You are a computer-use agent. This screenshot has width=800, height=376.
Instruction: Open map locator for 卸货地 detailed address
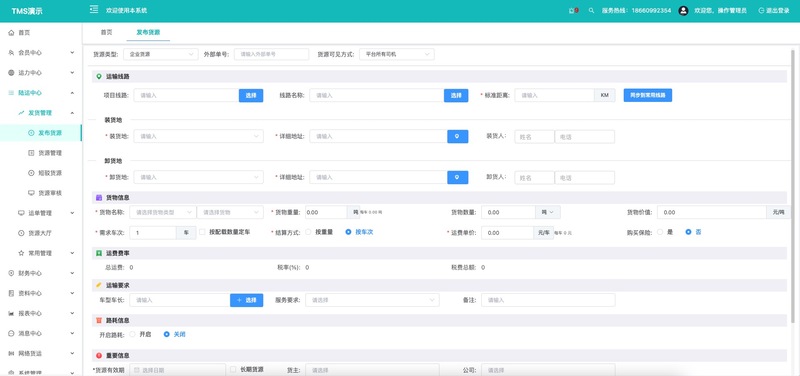458,177
